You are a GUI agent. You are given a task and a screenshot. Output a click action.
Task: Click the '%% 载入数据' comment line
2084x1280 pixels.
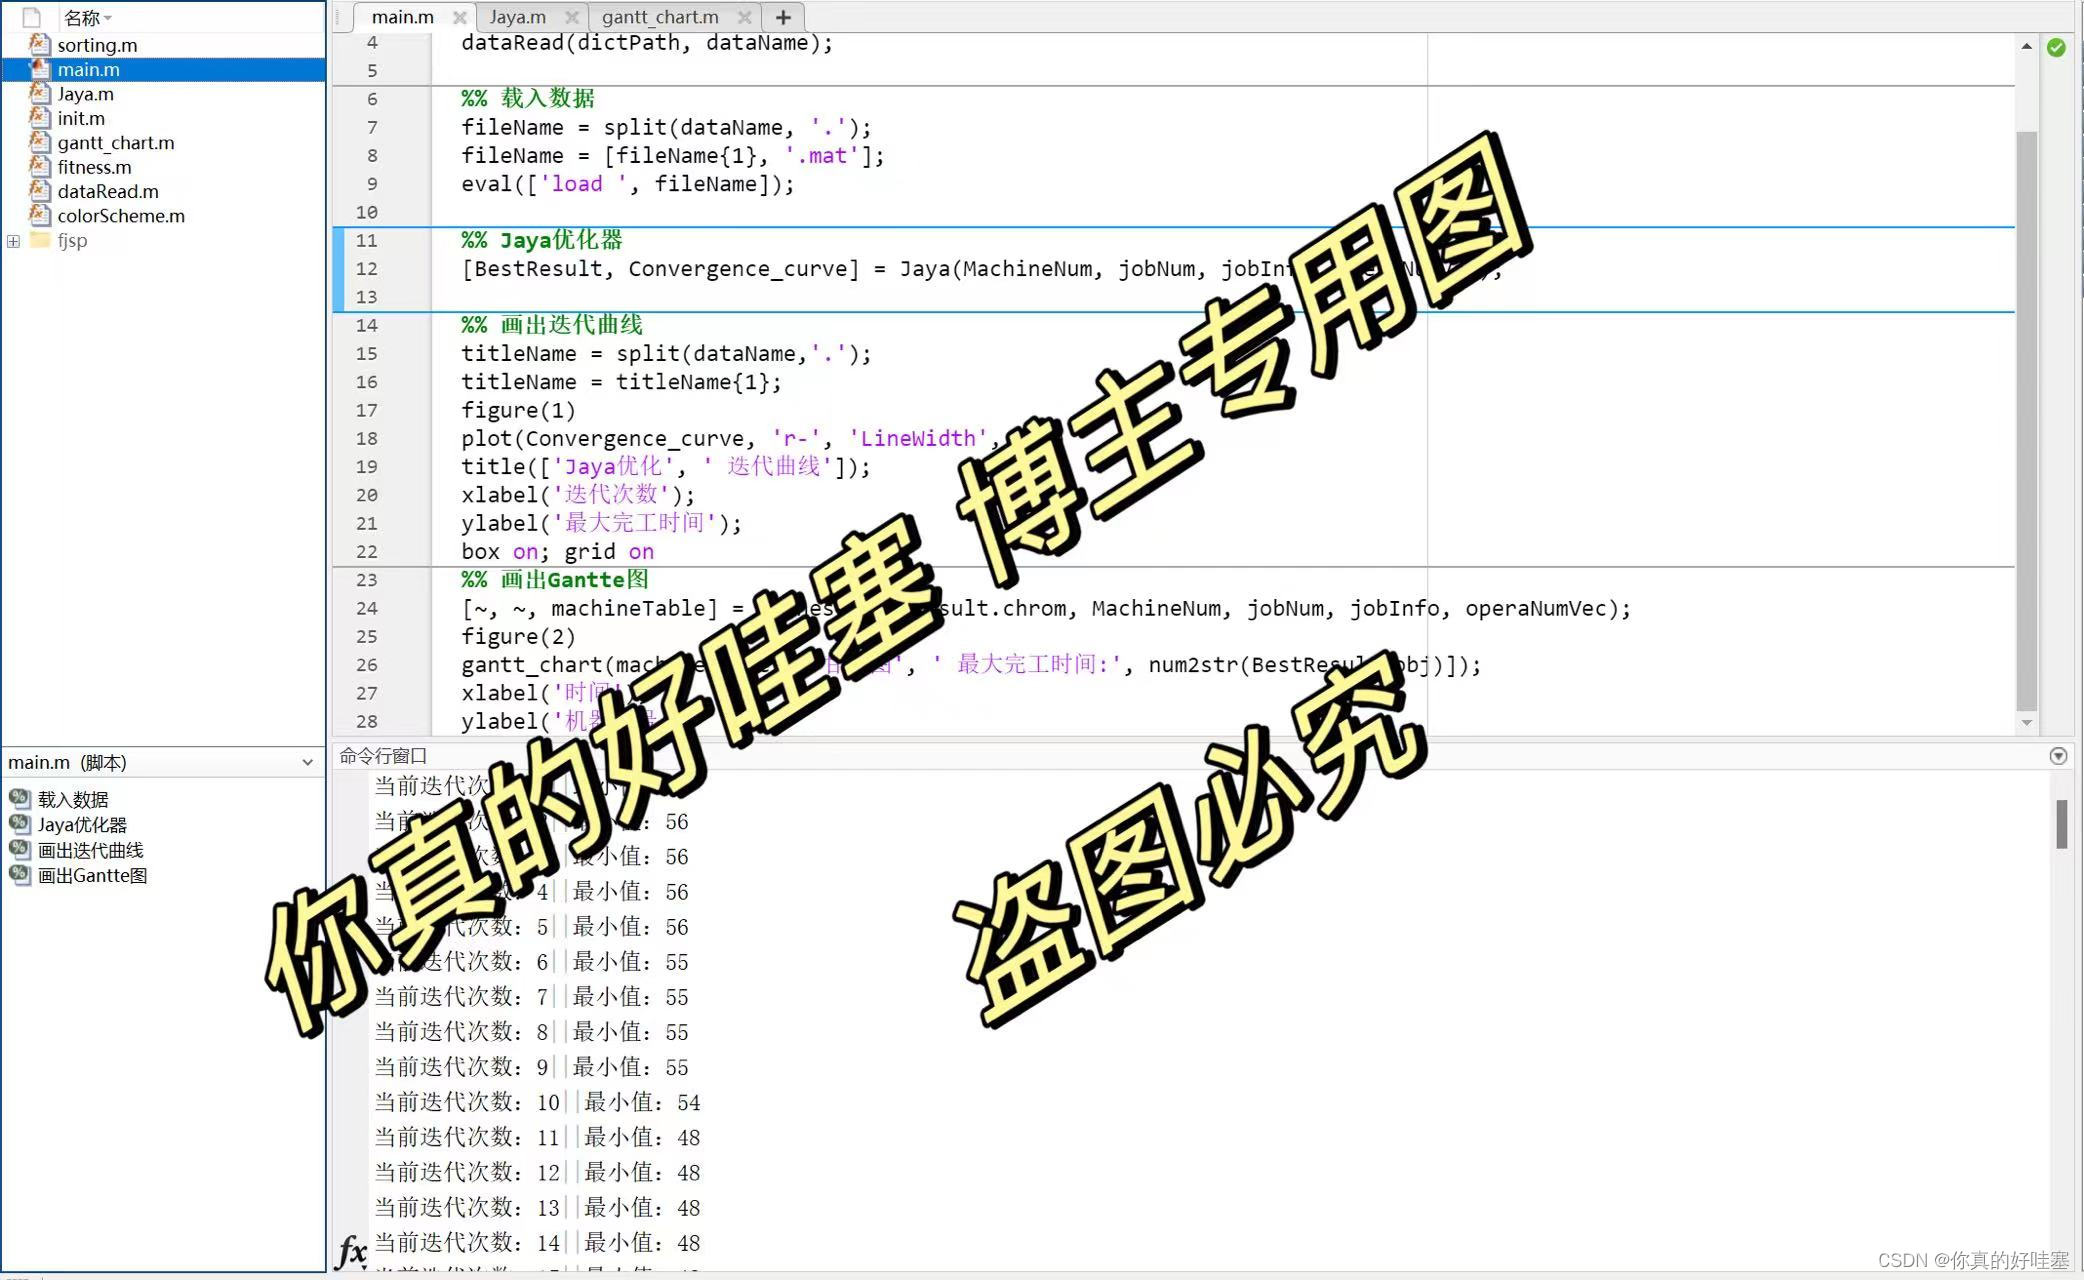tap(527, 98)
